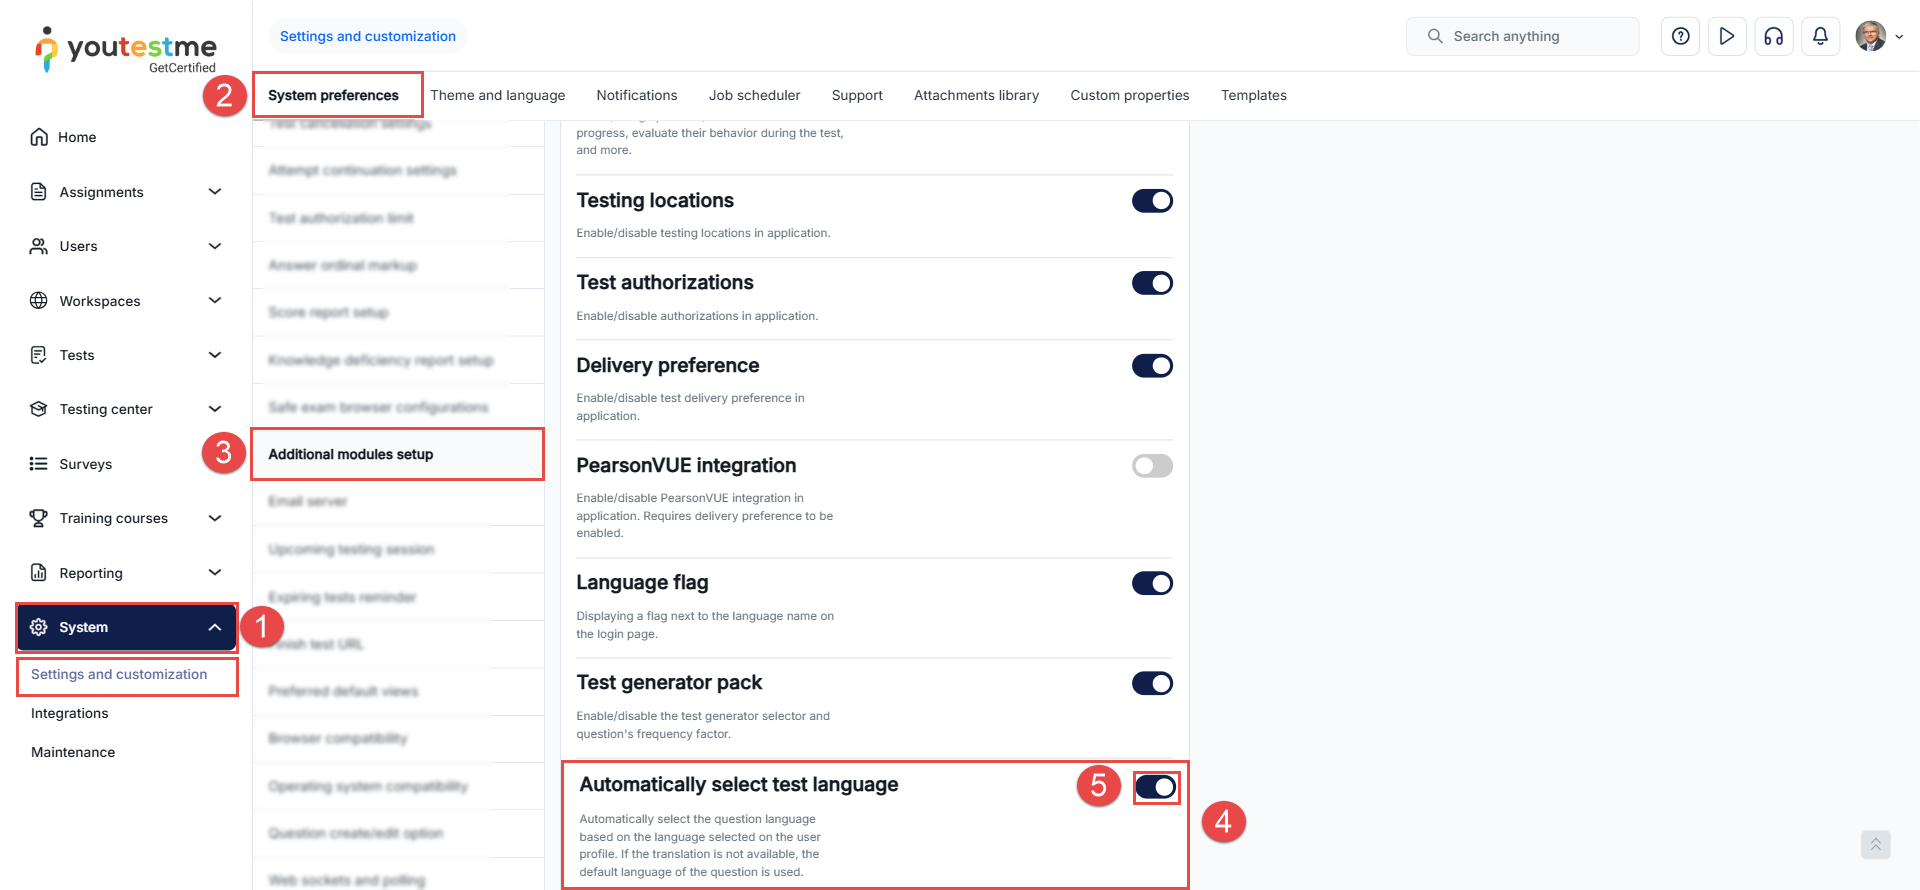Click the System gear icon

click(39, 627)
